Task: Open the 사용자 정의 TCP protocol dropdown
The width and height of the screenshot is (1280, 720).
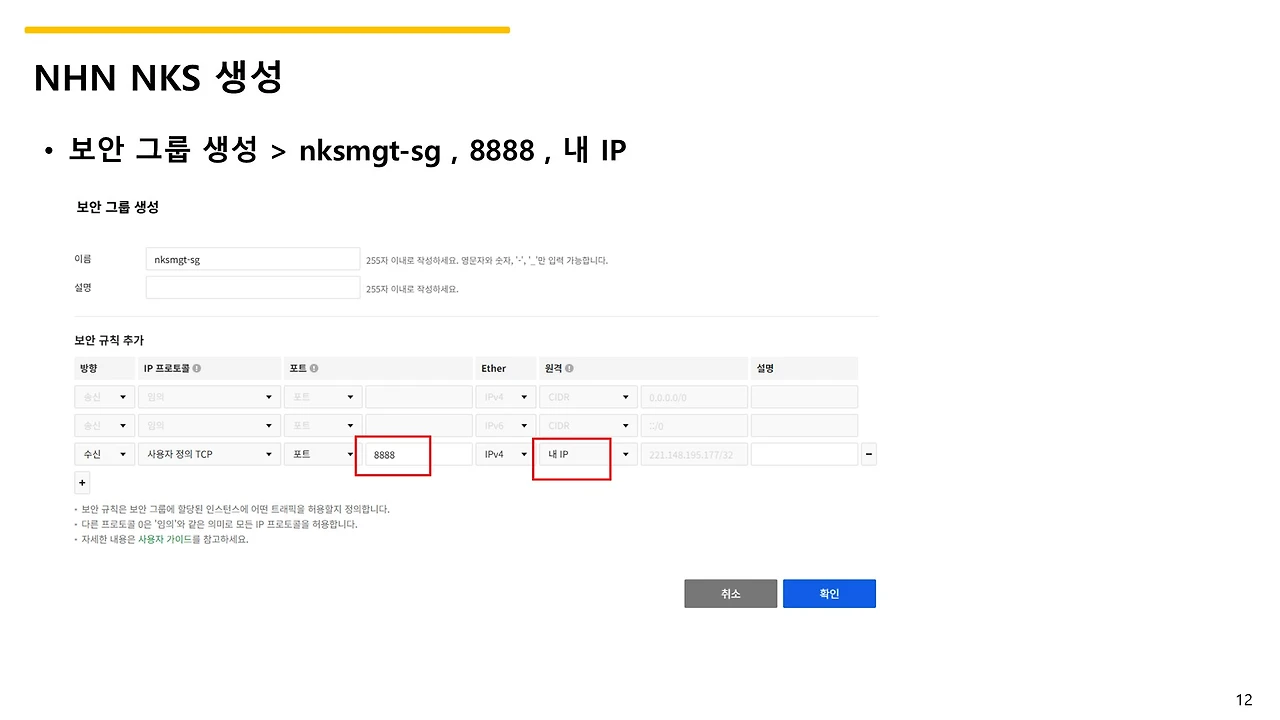Action: coord(209,454)
